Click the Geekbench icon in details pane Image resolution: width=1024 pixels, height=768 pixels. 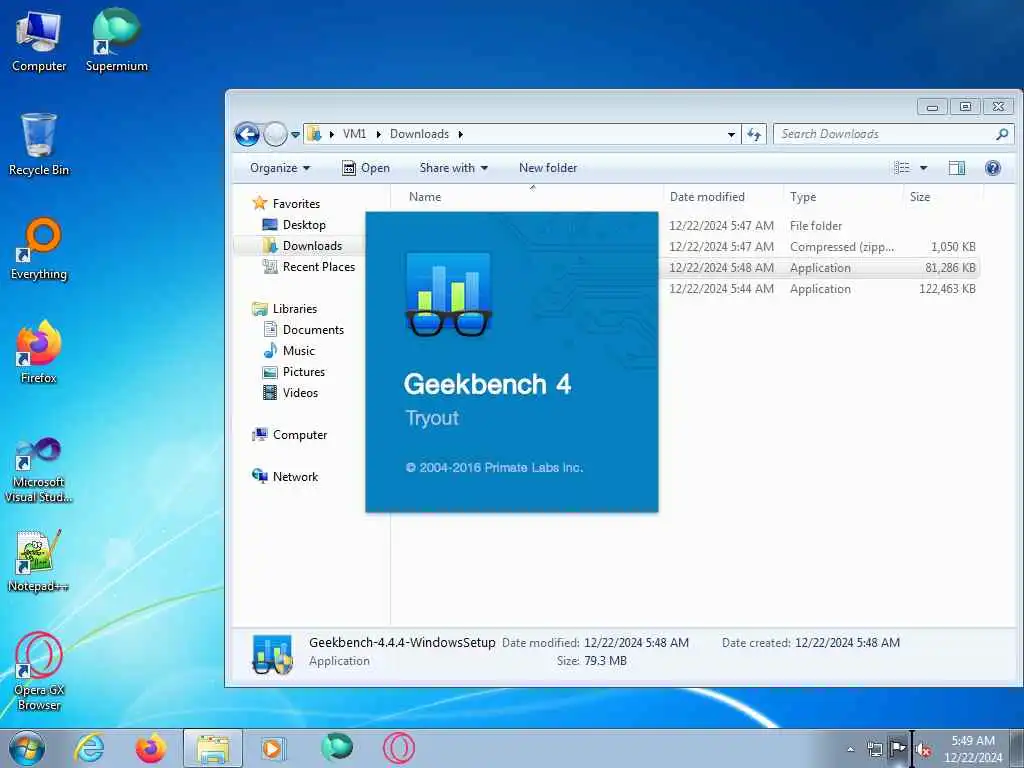click(x=272, y=653)
